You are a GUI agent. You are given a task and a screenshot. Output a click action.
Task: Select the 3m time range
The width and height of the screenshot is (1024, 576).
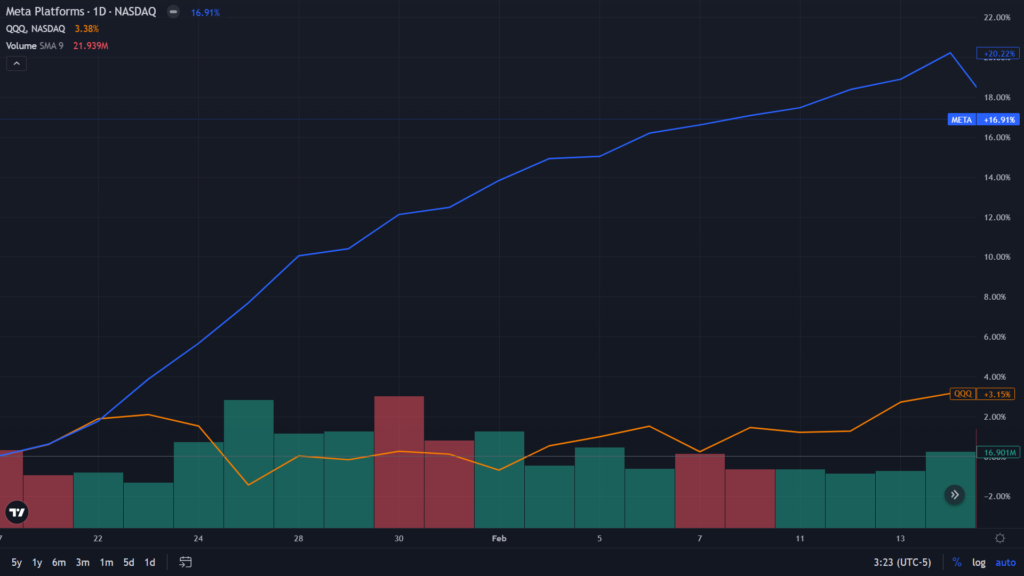[x=82, y=562]
